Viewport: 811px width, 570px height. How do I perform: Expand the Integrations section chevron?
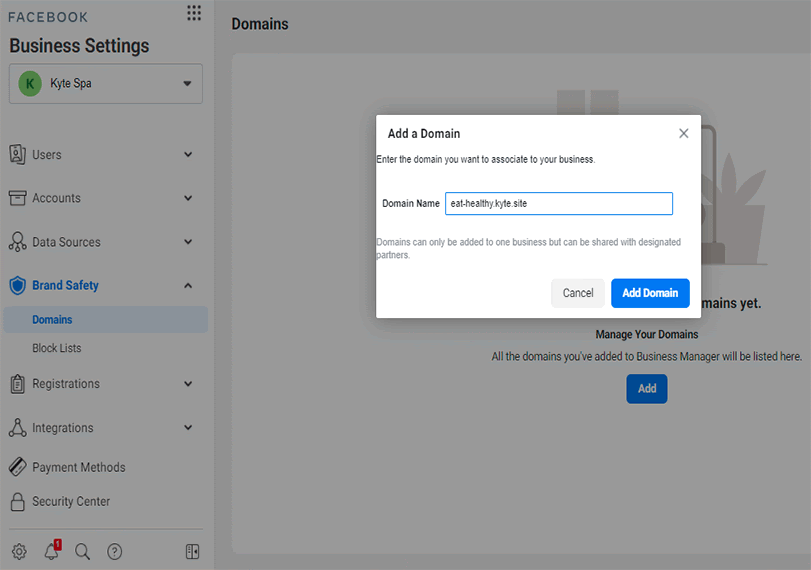click(188, 428)
